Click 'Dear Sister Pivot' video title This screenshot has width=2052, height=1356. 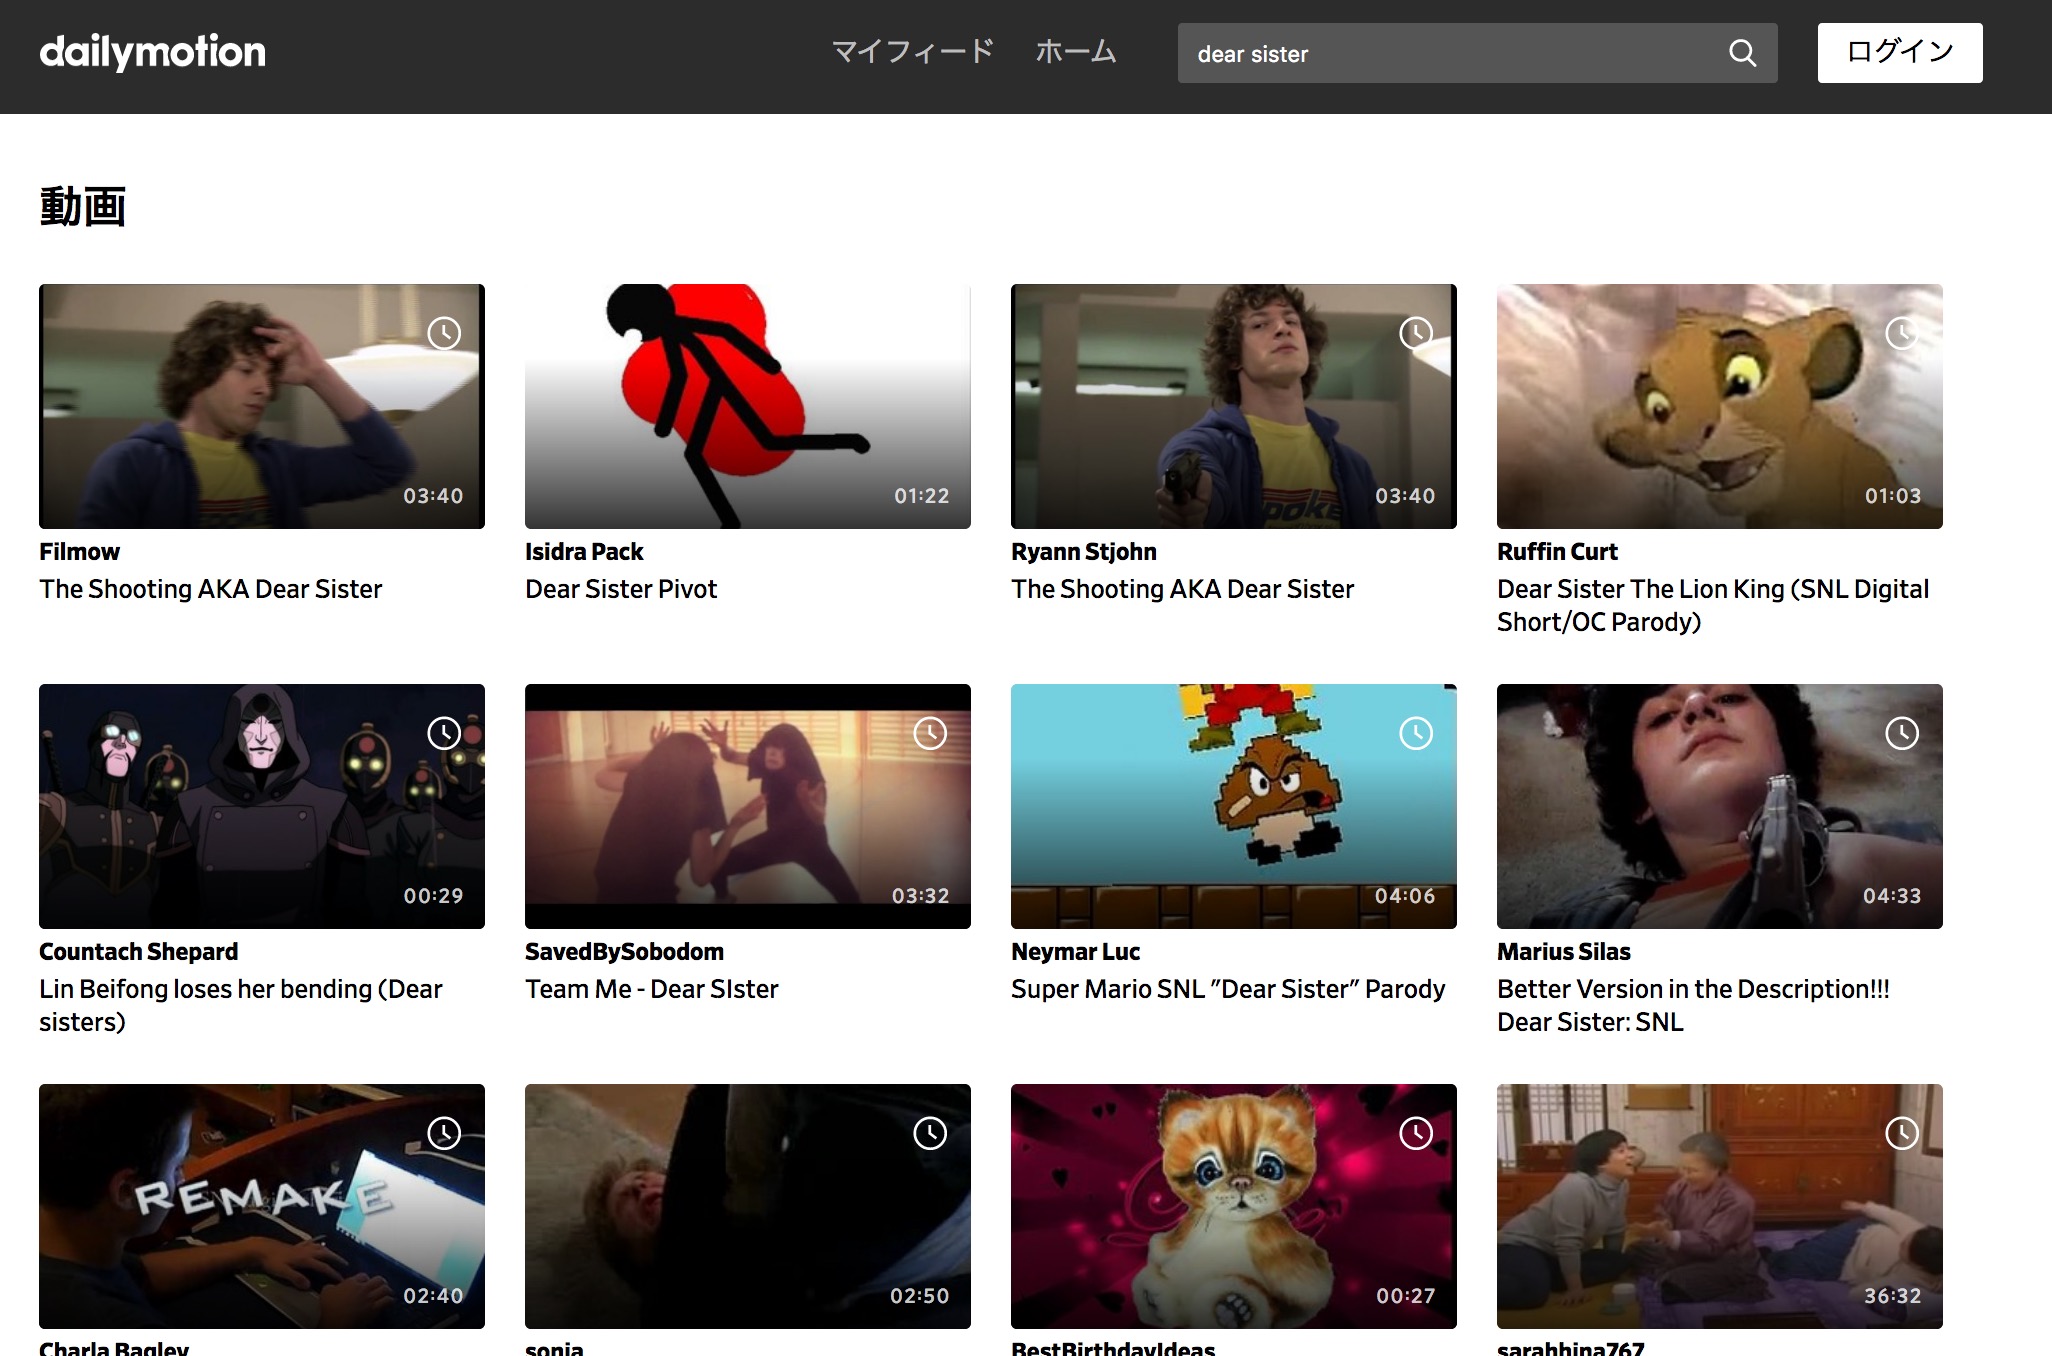[621, 589]
